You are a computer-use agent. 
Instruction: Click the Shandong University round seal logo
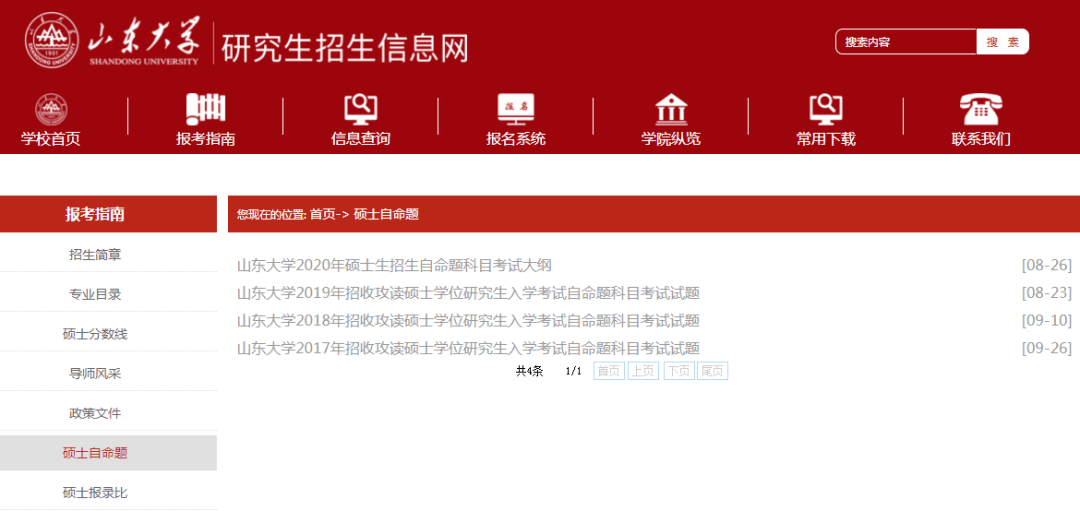tap(53, 41)
